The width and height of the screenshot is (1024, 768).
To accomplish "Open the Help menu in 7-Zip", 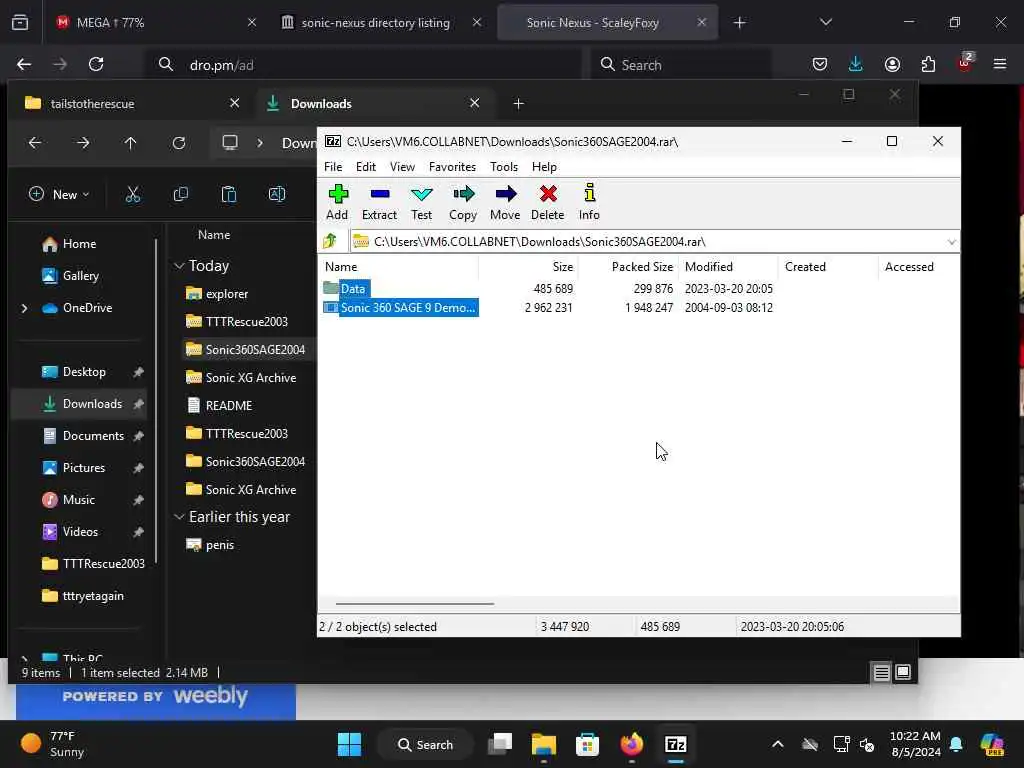I will coord(544,167).
